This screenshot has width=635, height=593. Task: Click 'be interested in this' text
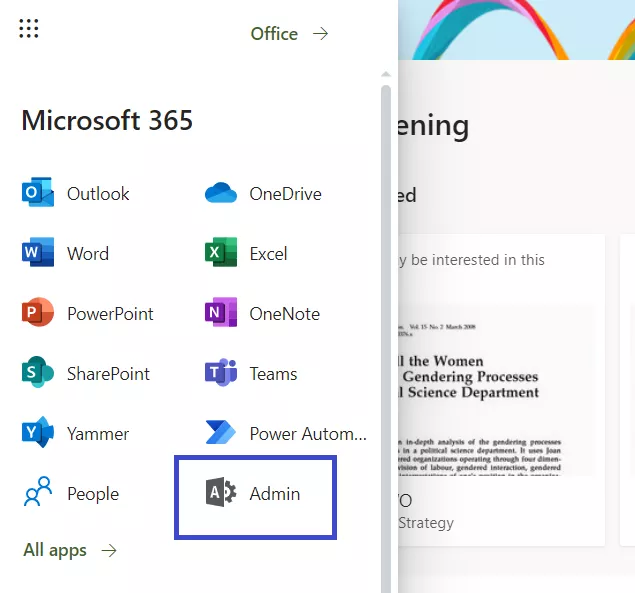pos(477,260)
